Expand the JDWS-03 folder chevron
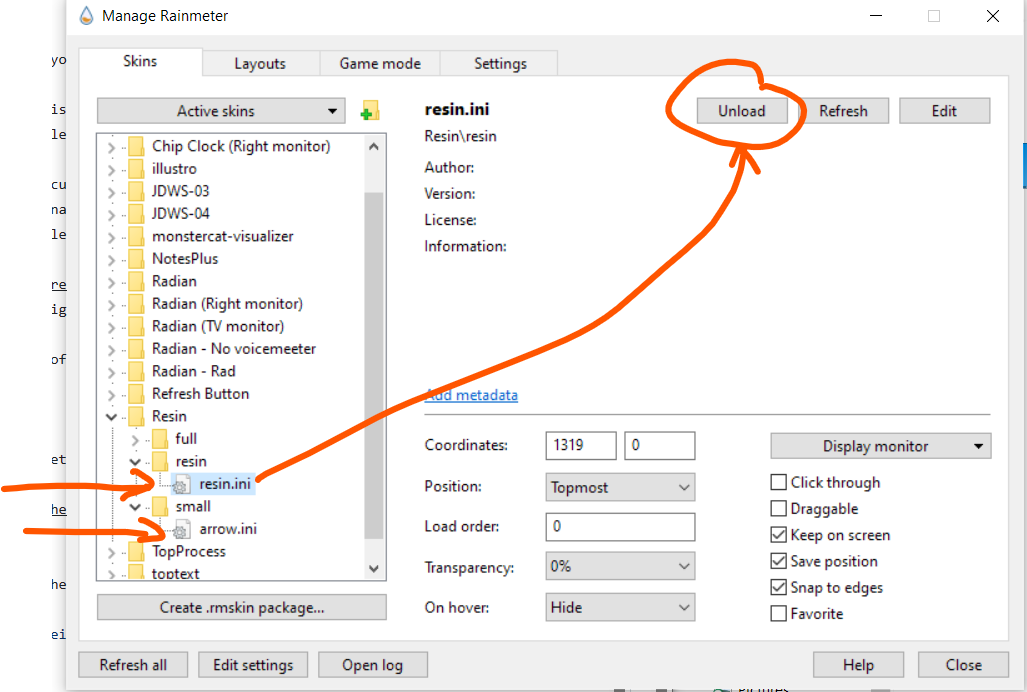1027x692 pixels. (x=111, y=192)
